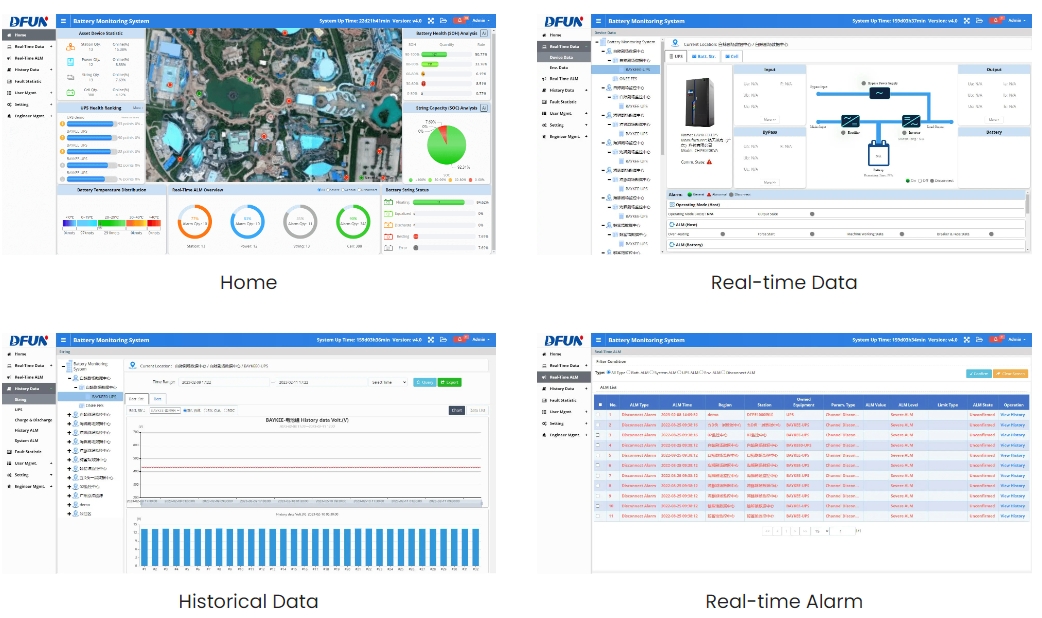The width and height of the screenshot is (1042, 618).
Task: Click the Rectifier icon in UPS diagram
Action: (x=850, y=119)
